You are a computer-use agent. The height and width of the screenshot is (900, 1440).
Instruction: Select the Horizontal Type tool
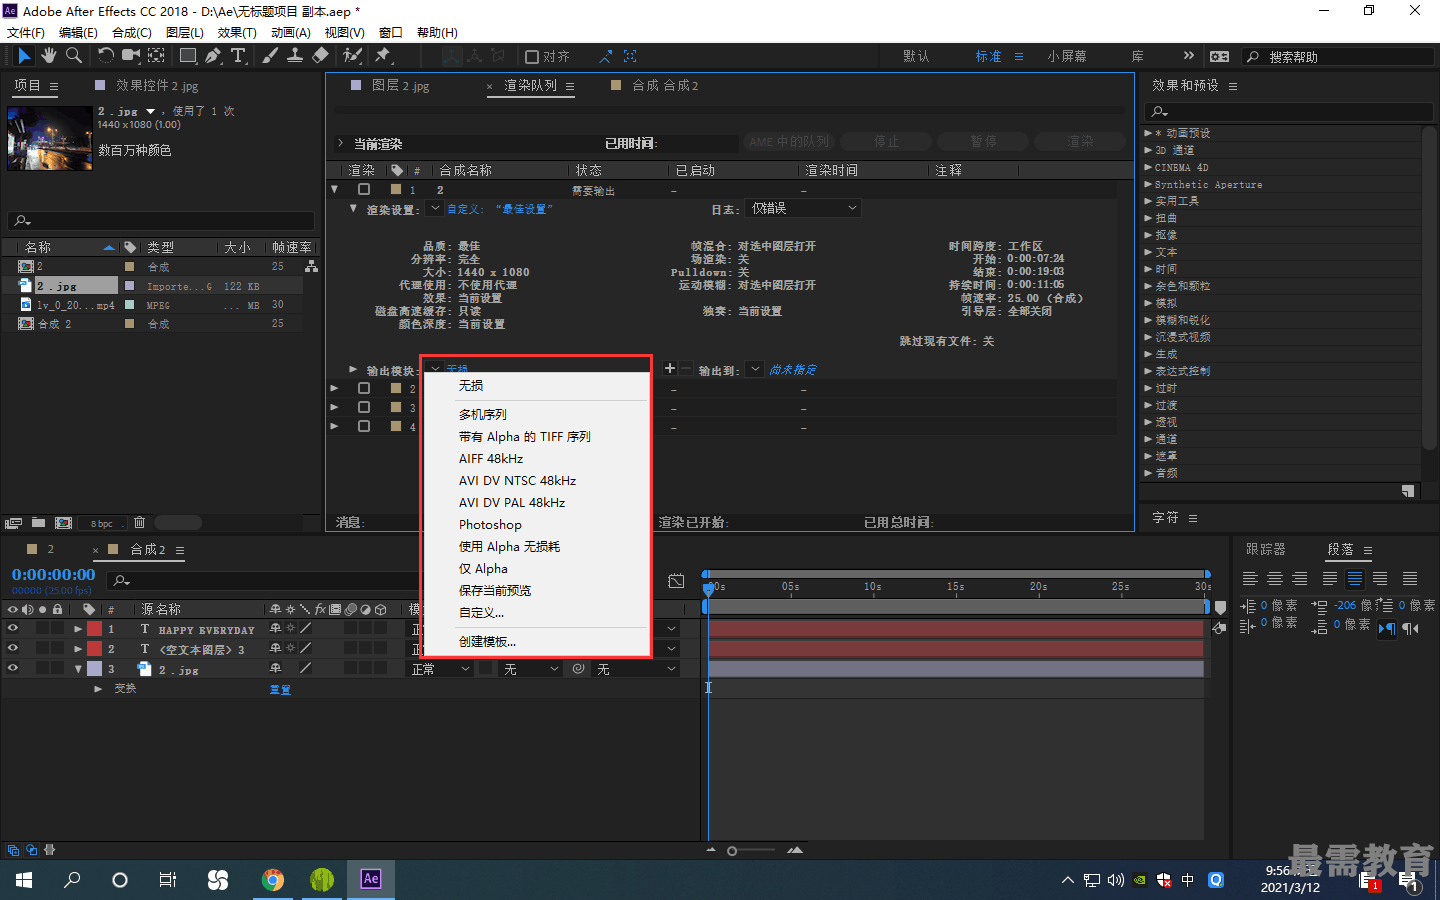tap(238, 56)
